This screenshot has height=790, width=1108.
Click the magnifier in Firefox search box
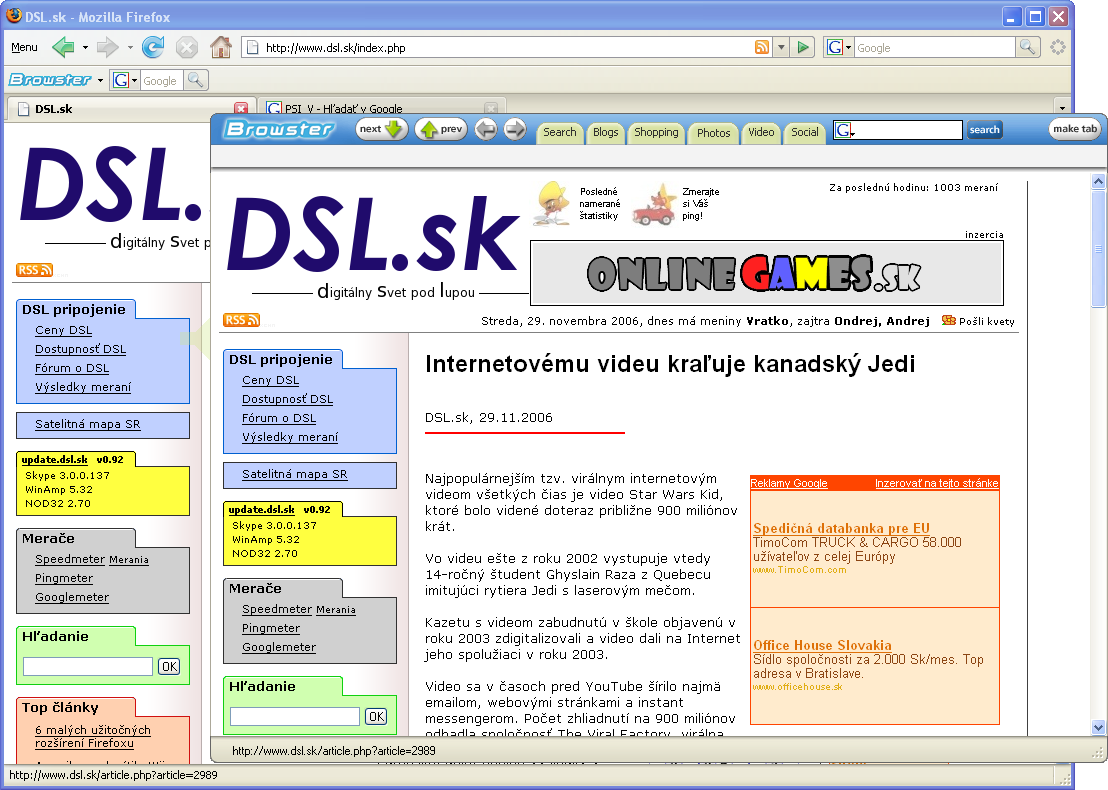coord(1027,47)
